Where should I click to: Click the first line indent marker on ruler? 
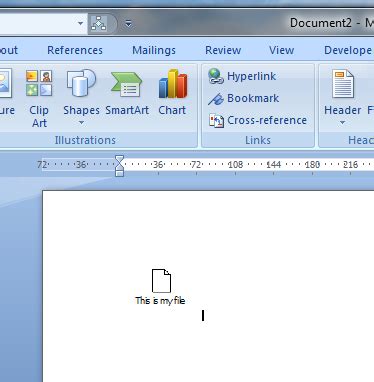[x=119, y=159]
